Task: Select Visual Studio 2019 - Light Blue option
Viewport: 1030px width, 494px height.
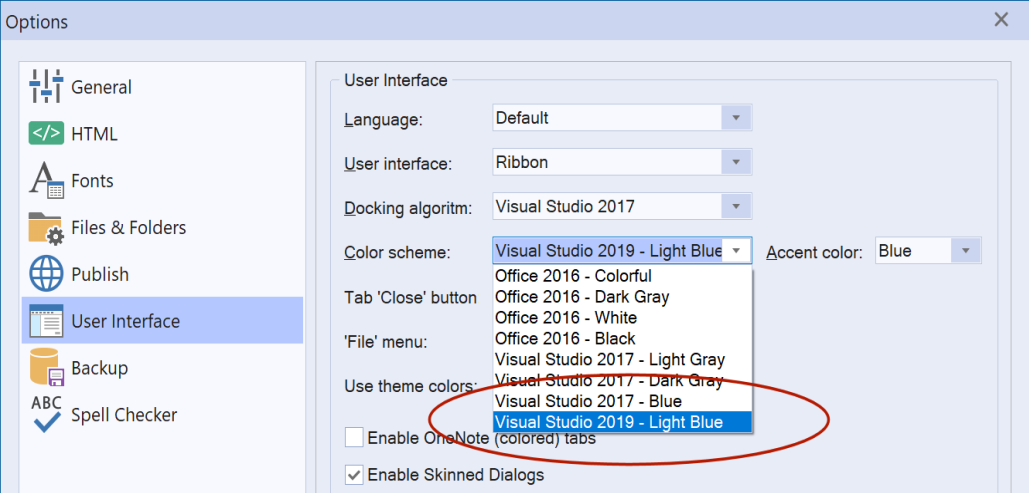Action: click(x=622, y=422)
